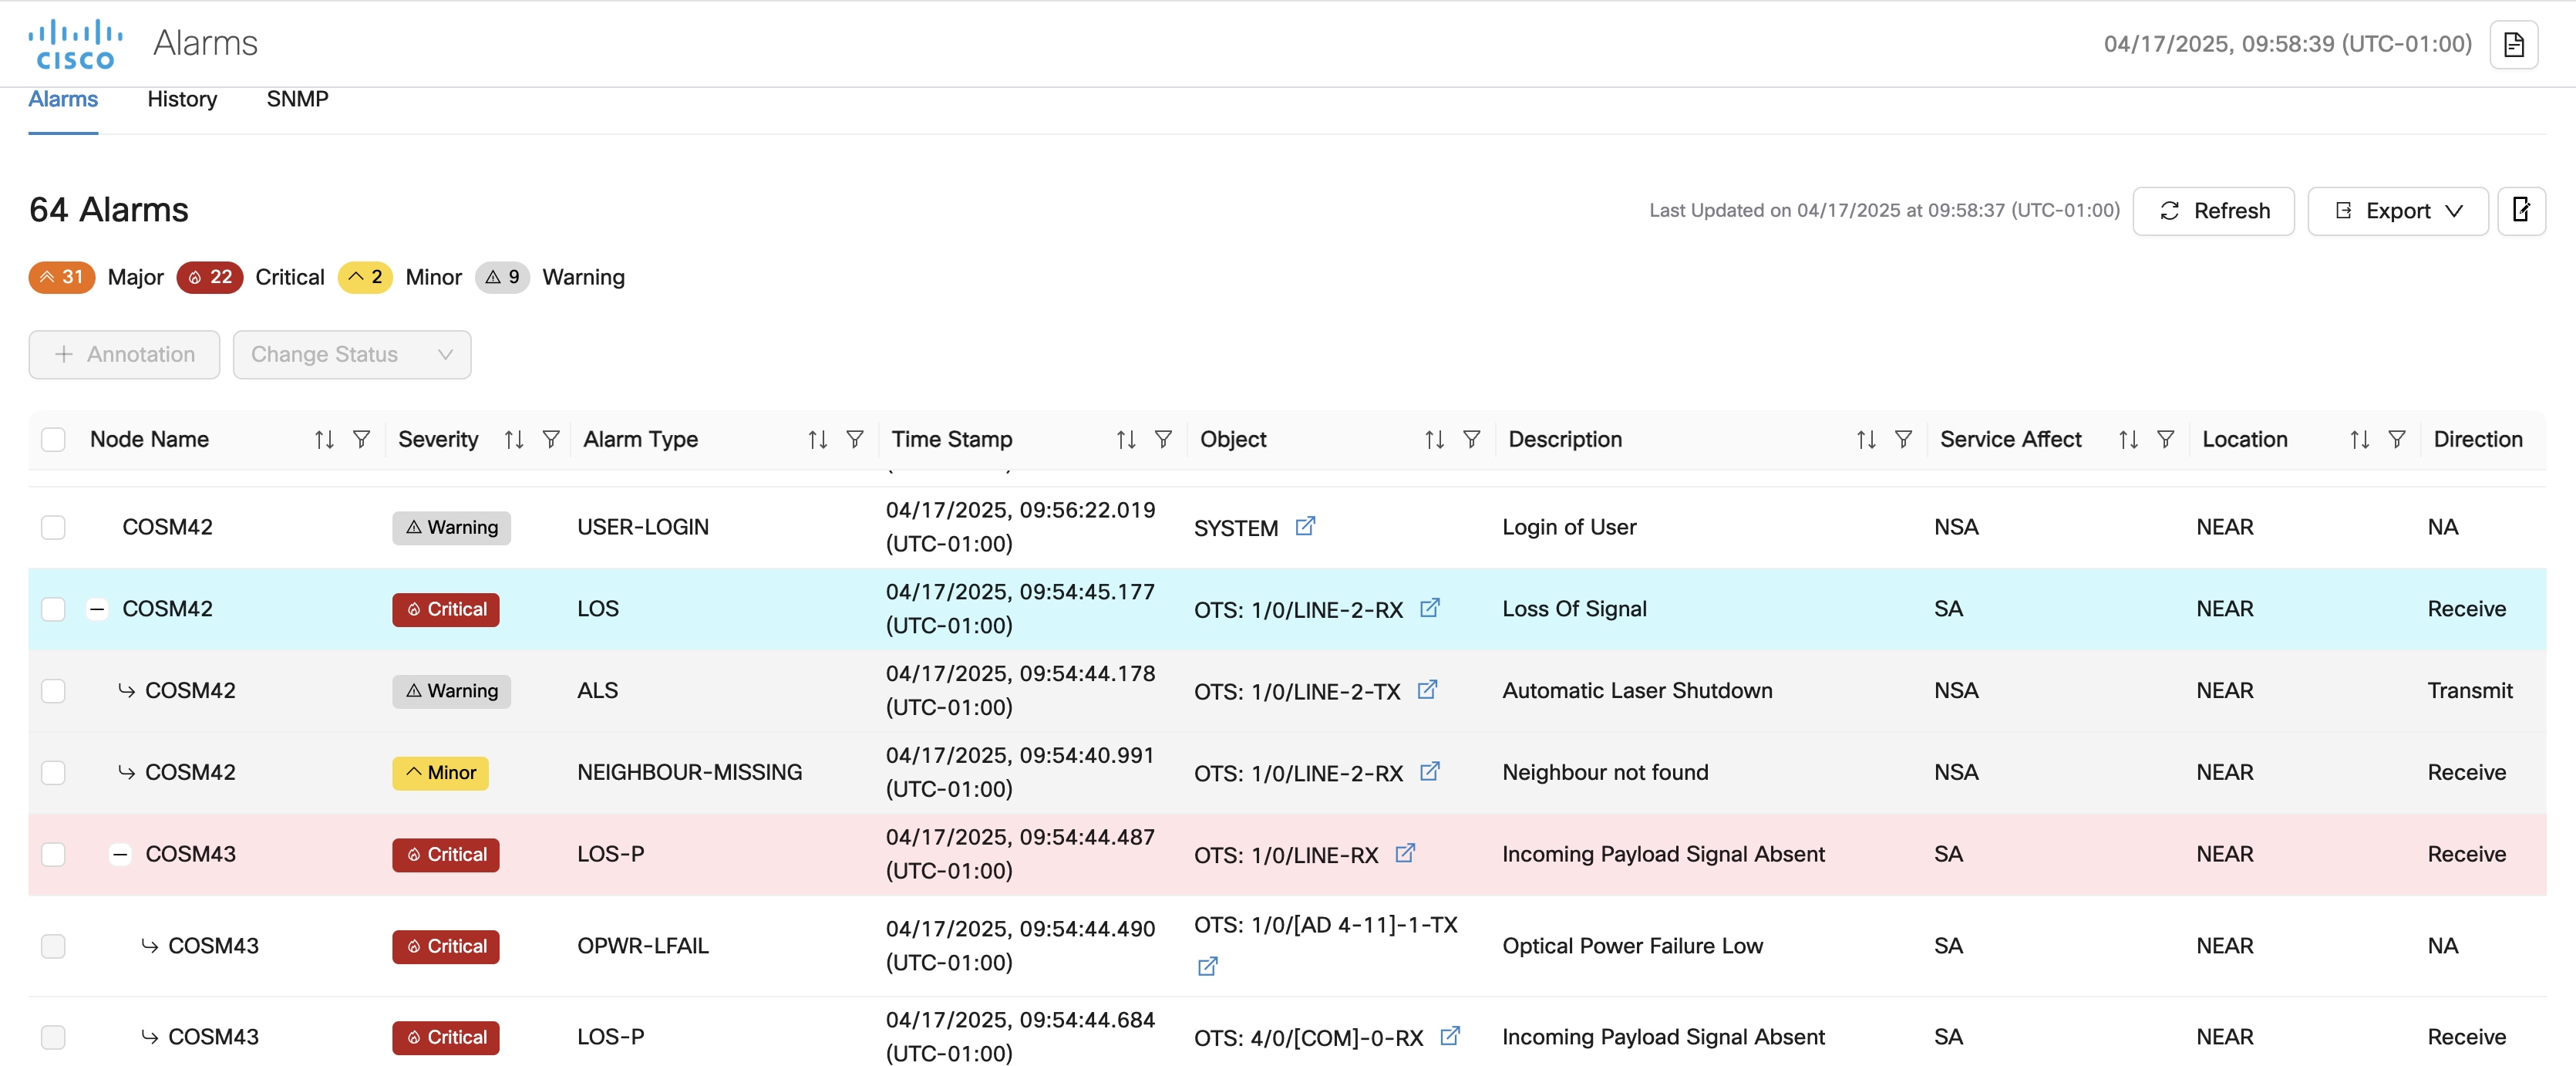Filter the Description column
The image size is (2576, 1066).
(1903, 439)
